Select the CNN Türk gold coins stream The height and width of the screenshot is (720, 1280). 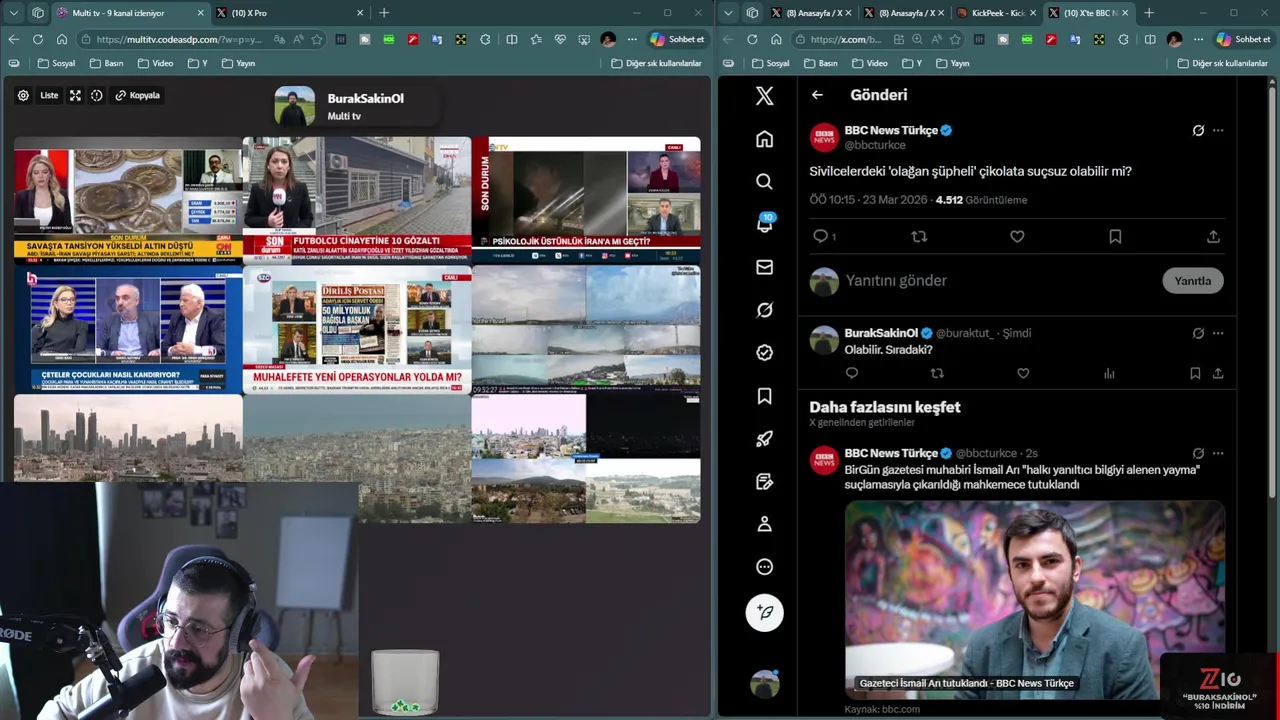[x=128, y=200]
